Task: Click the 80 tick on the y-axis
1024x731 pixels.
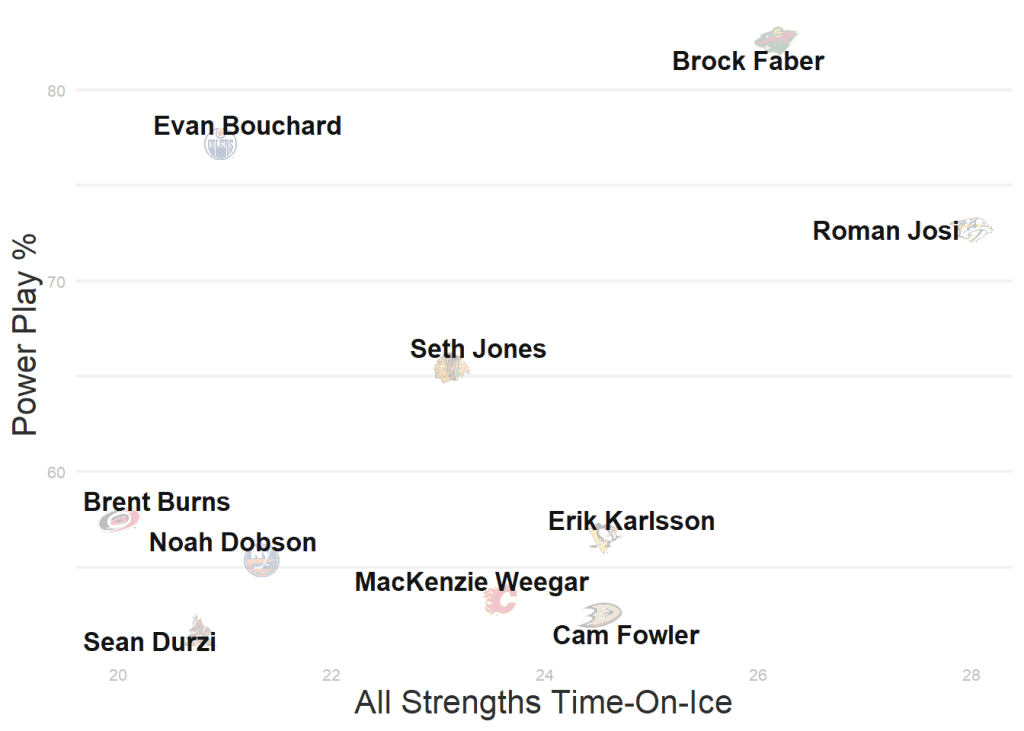Action: pos(56,91)
